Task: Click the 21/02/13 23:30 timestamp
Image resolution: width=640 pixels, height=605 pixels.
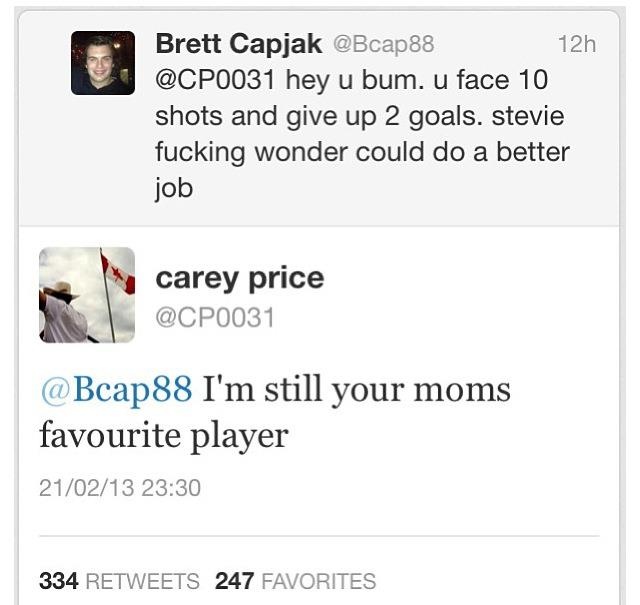Action: (120, 487)
